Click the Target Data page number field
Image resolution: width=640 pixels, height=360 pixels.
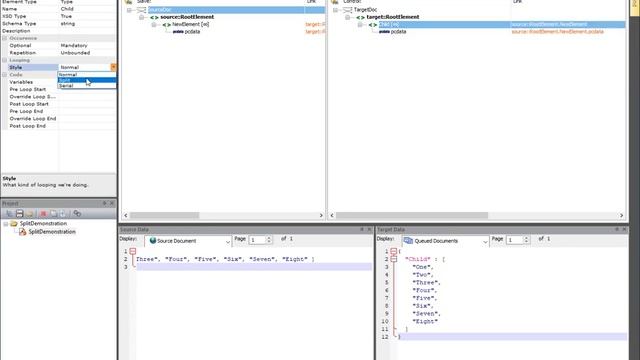pyautogui.click(x=514, y=240)
